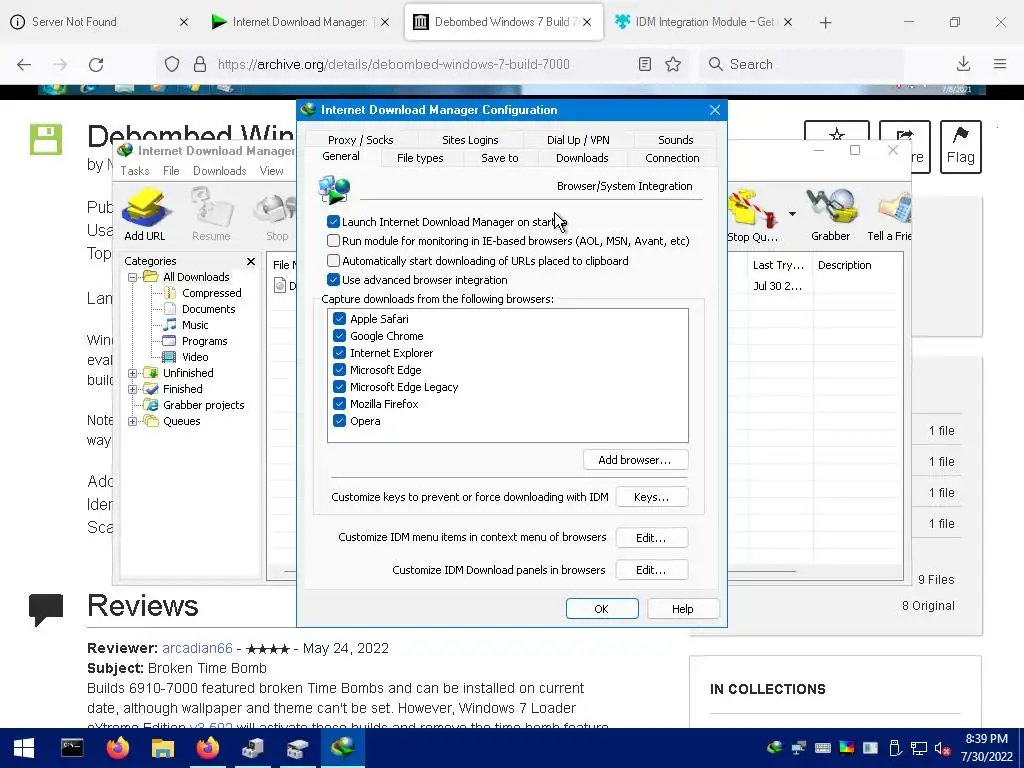Collapse All Downloads tree node

click(x=133, y=277)
